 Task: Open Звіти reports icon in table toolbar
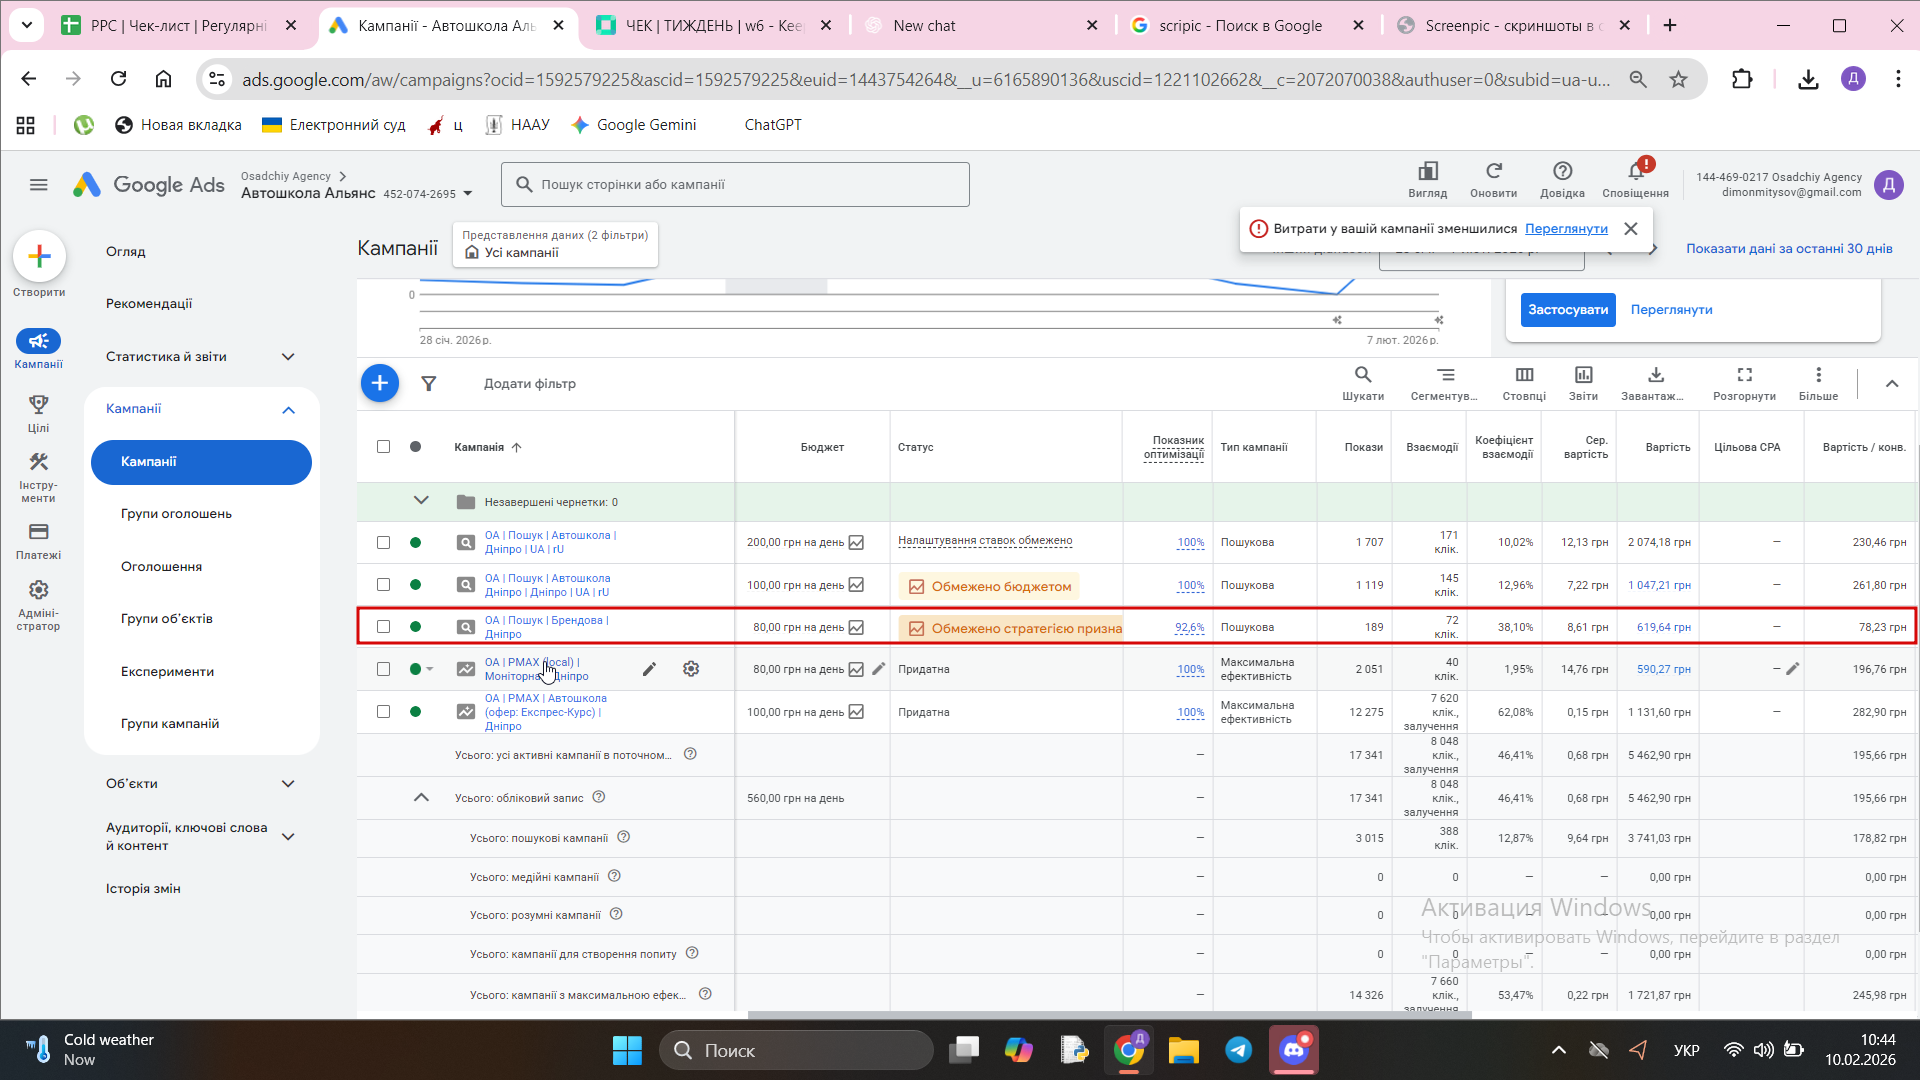[x=1583, y=381]
